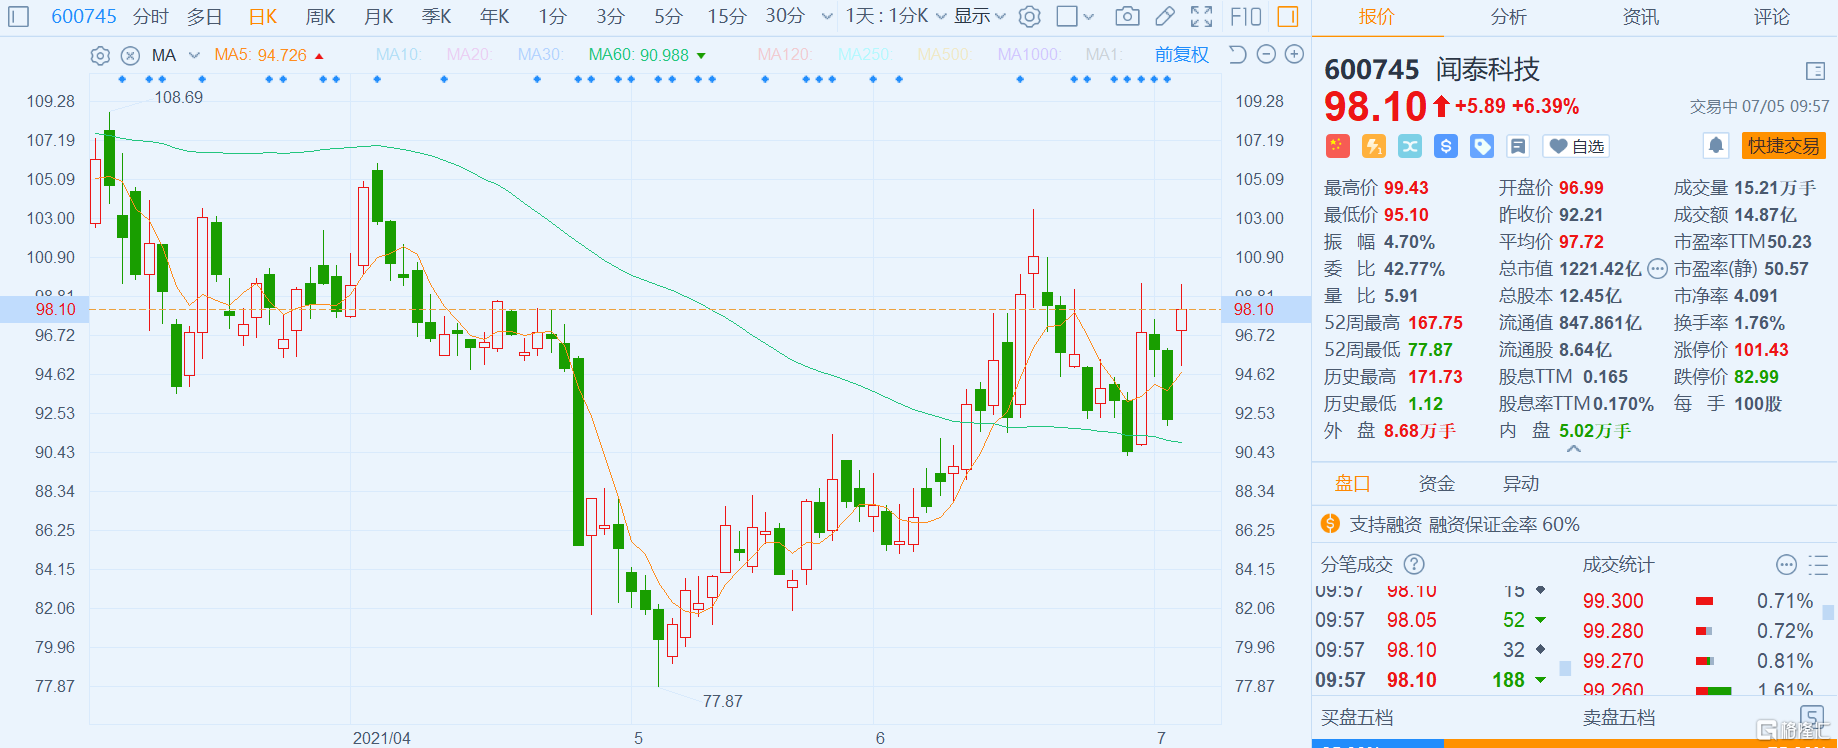Image resolution: width=1838 pixels, height=748 pixels.
Task: Open the 资讯 news tab
Action: pyautogui.click(x=1640, y=17)
